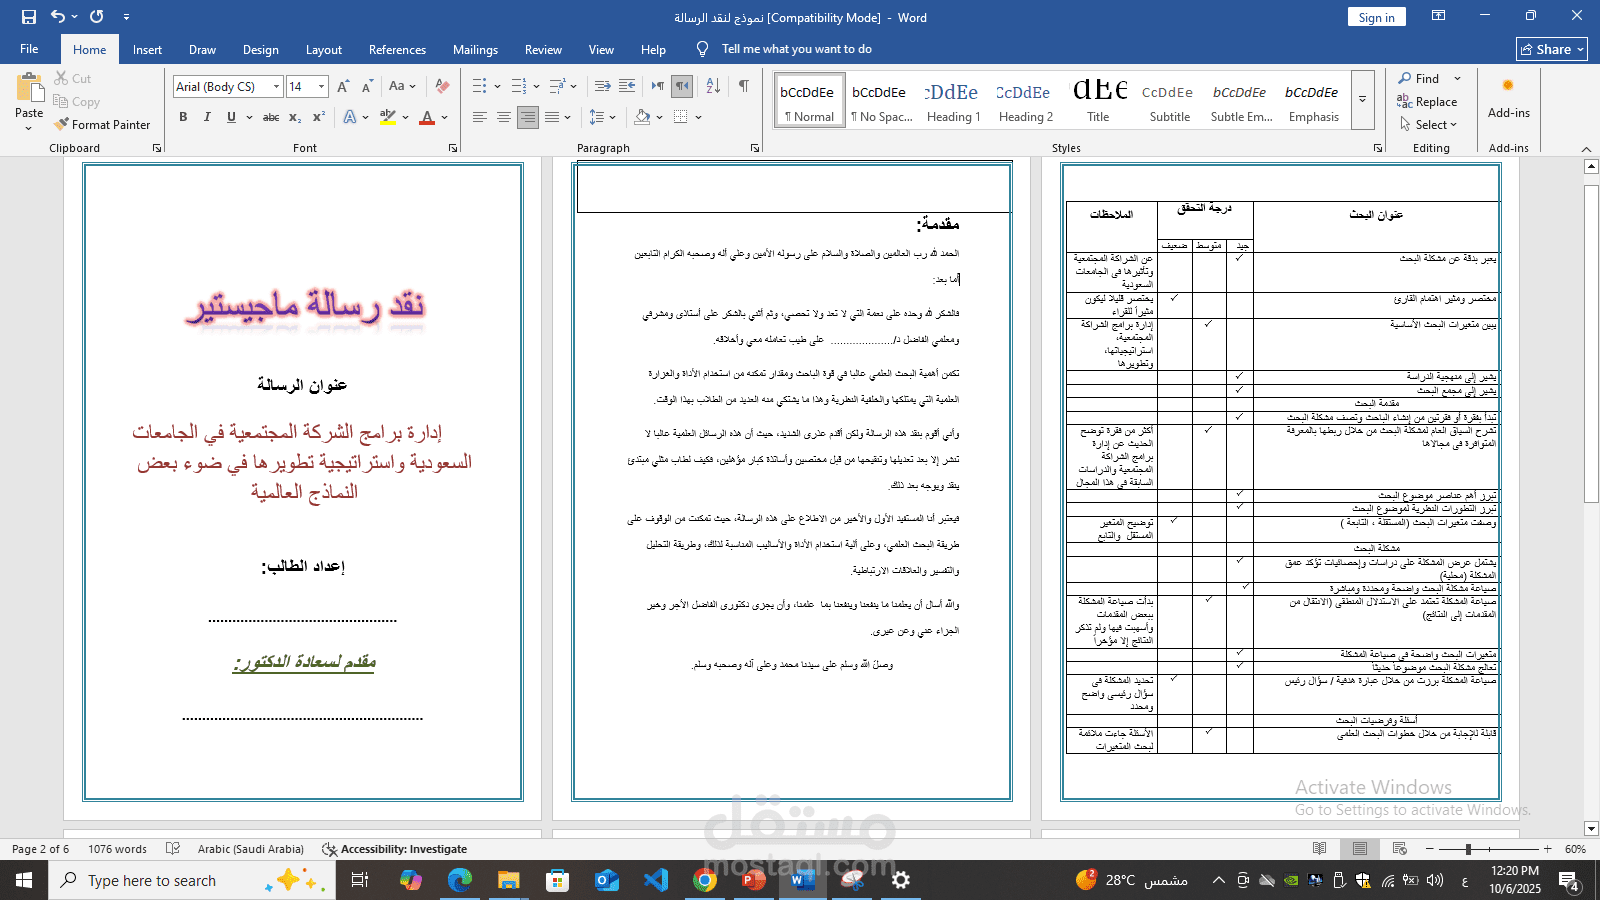Open the Select dropdown in Editing

pos(1428,125)
